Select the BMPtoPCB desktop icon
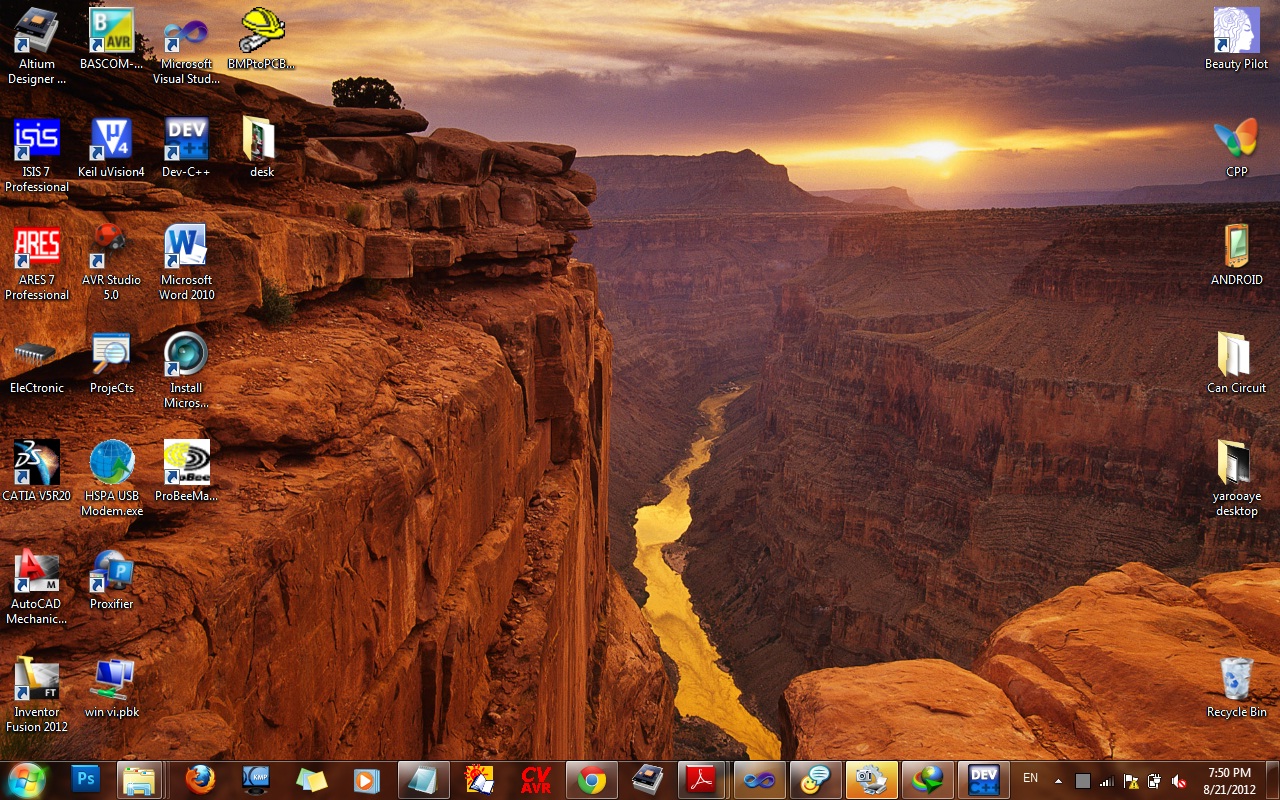 point(261,40)
